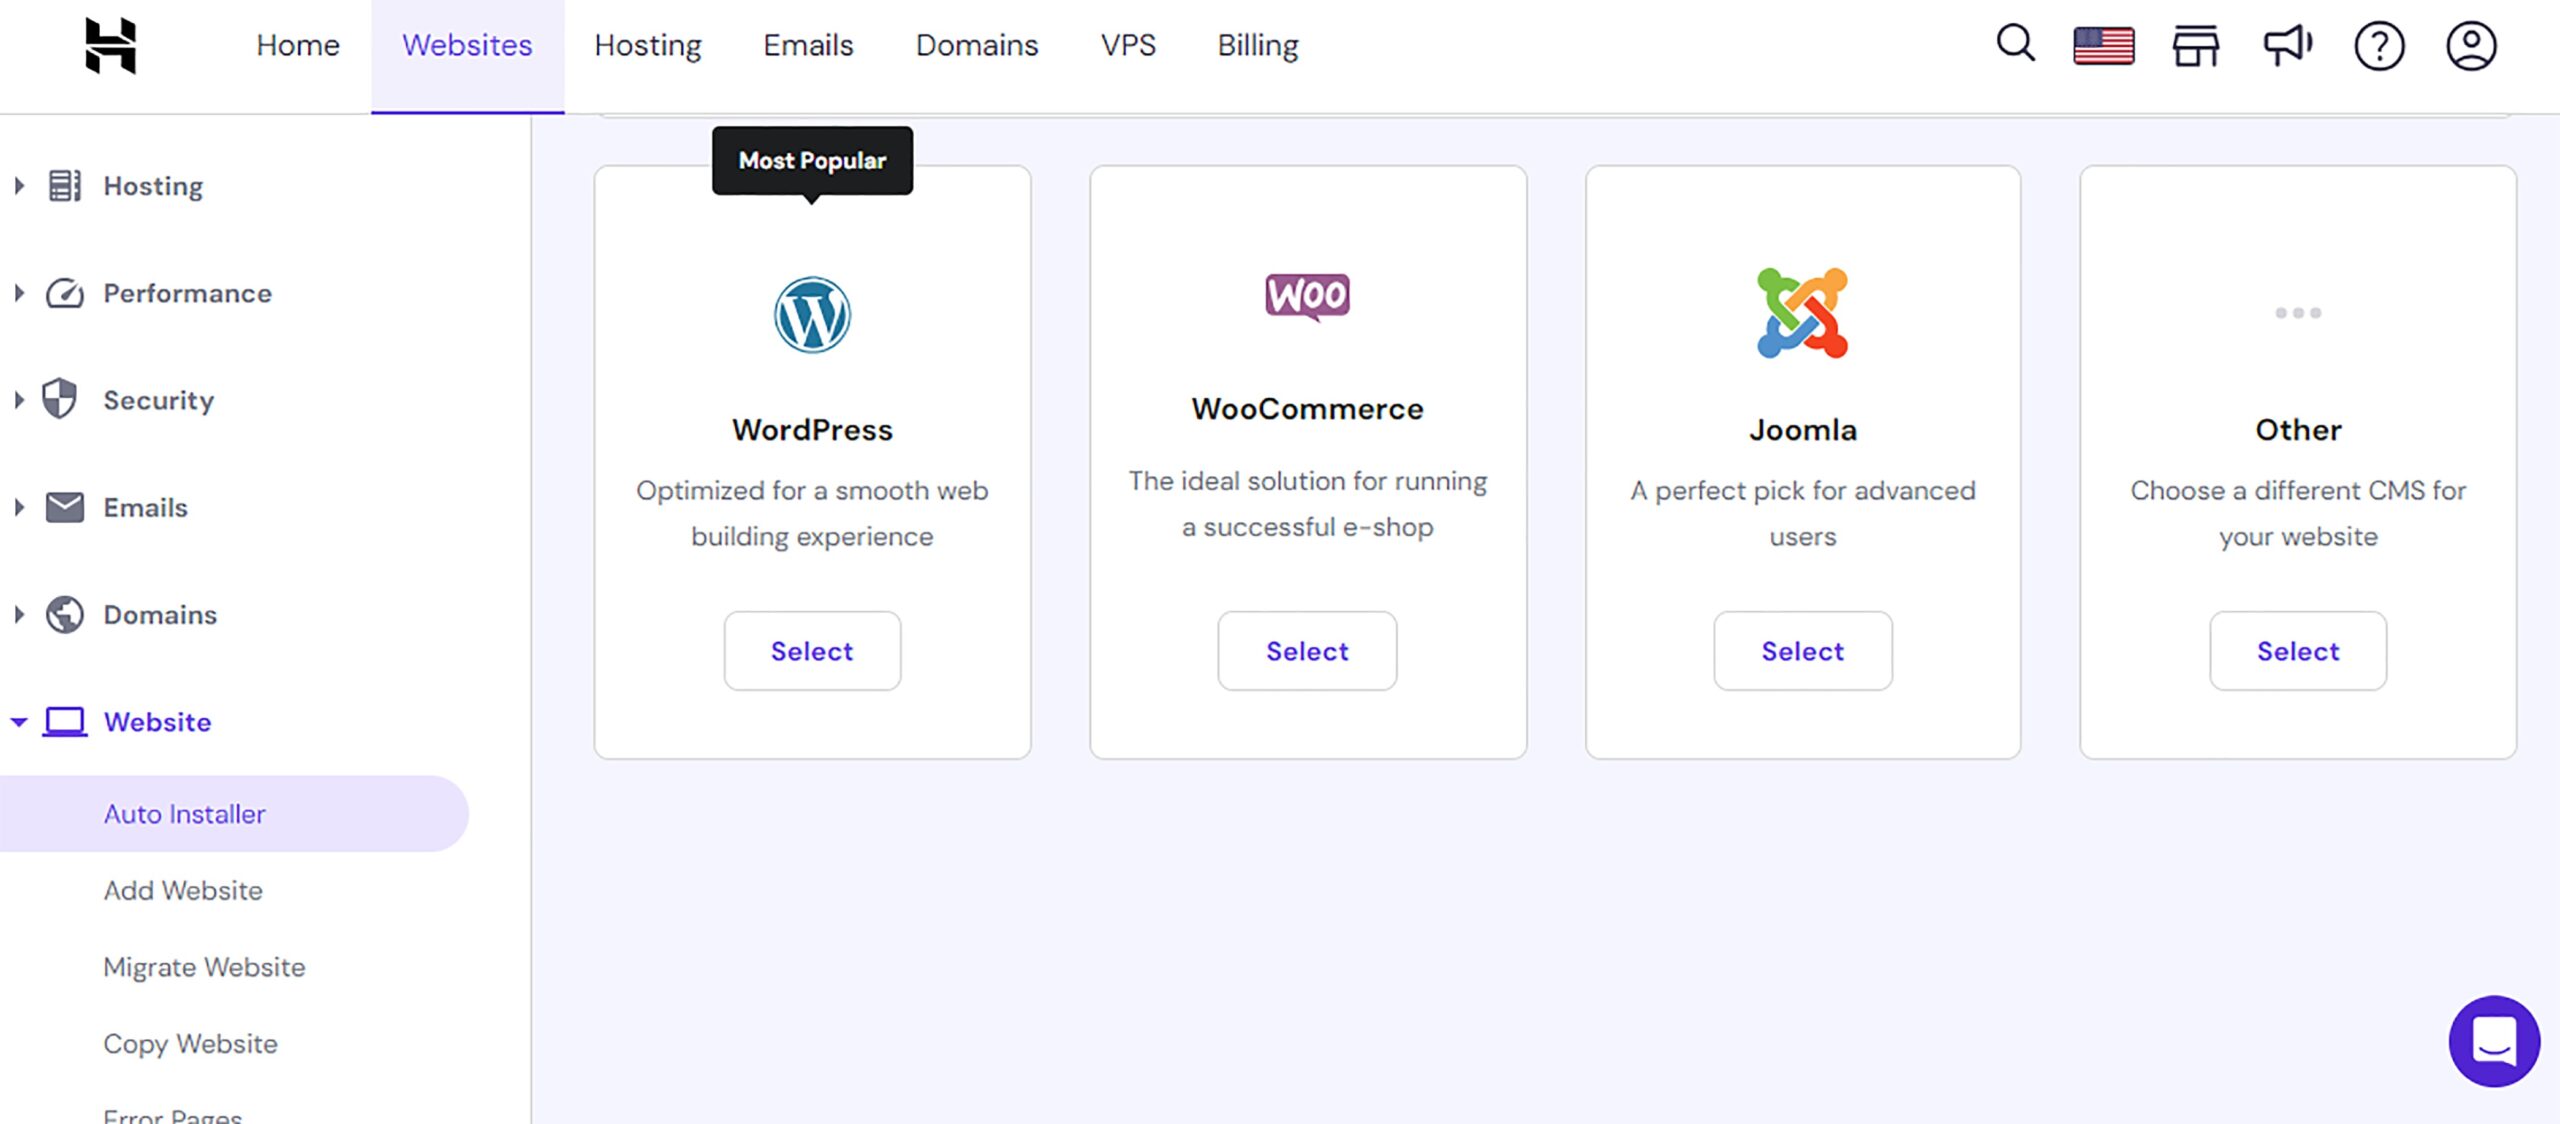Click the Joomla card title
2560x1124 pixels.
1803,430
